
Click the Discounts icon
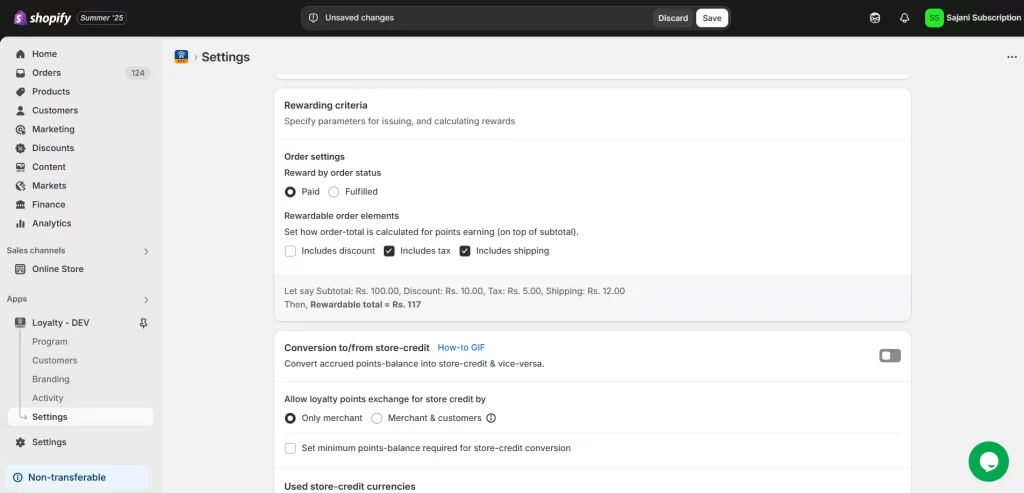pos(20,148)
